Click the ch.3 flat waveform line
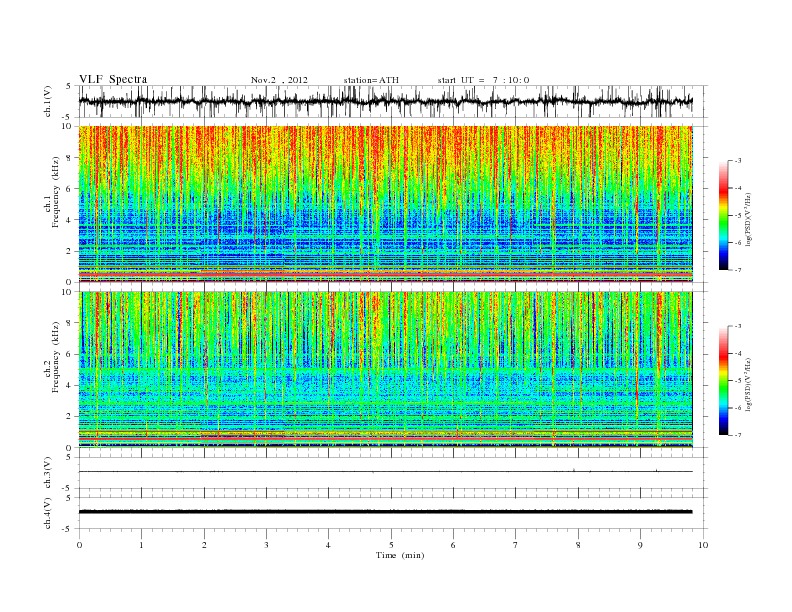Image resolution: width=792 pixels, height=612 pixels. click(385, 472)
